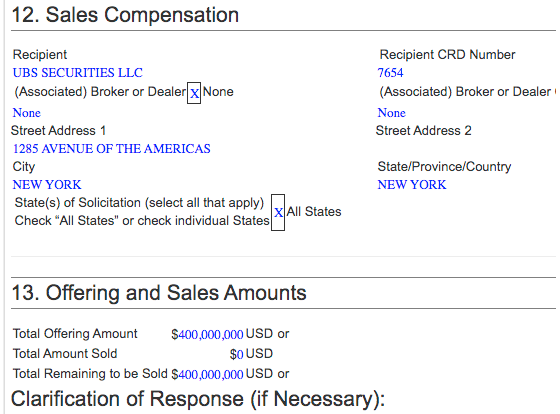The height and width of the screenshot is (414, 560).
Task: Click the NEW YORK state/province value
Action: coord(412,185)
